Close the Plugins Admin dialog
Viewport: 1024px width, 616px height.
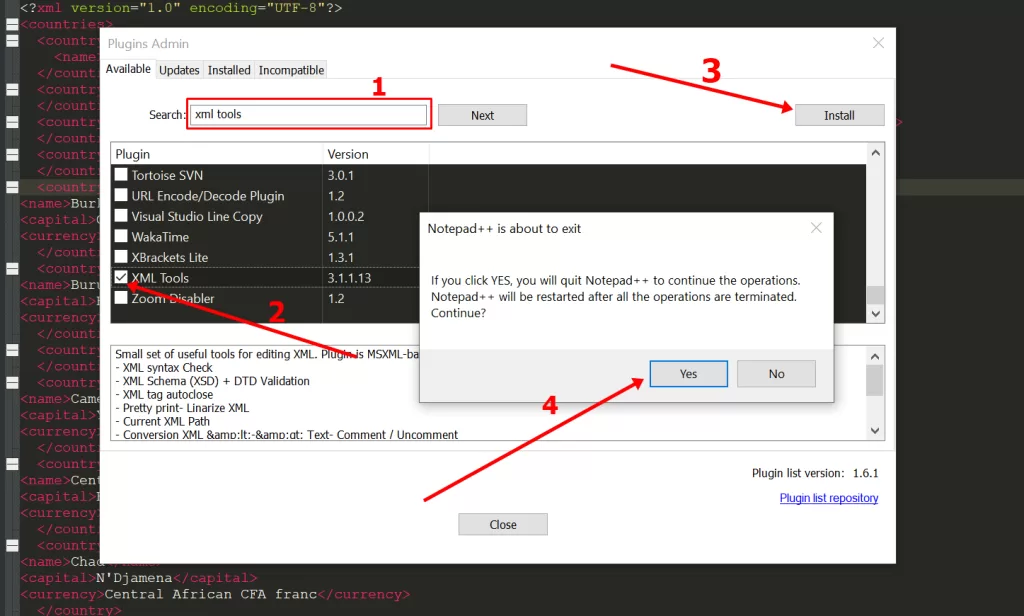pos(502,523)
